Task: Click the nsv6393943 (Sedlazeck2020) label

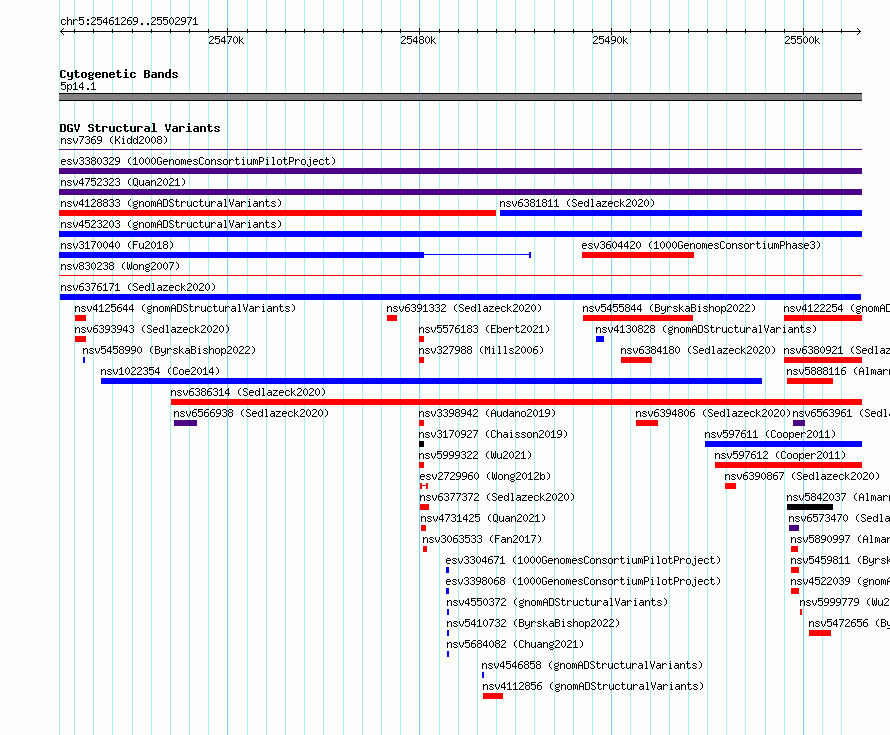Action: [x=152, y=329]
